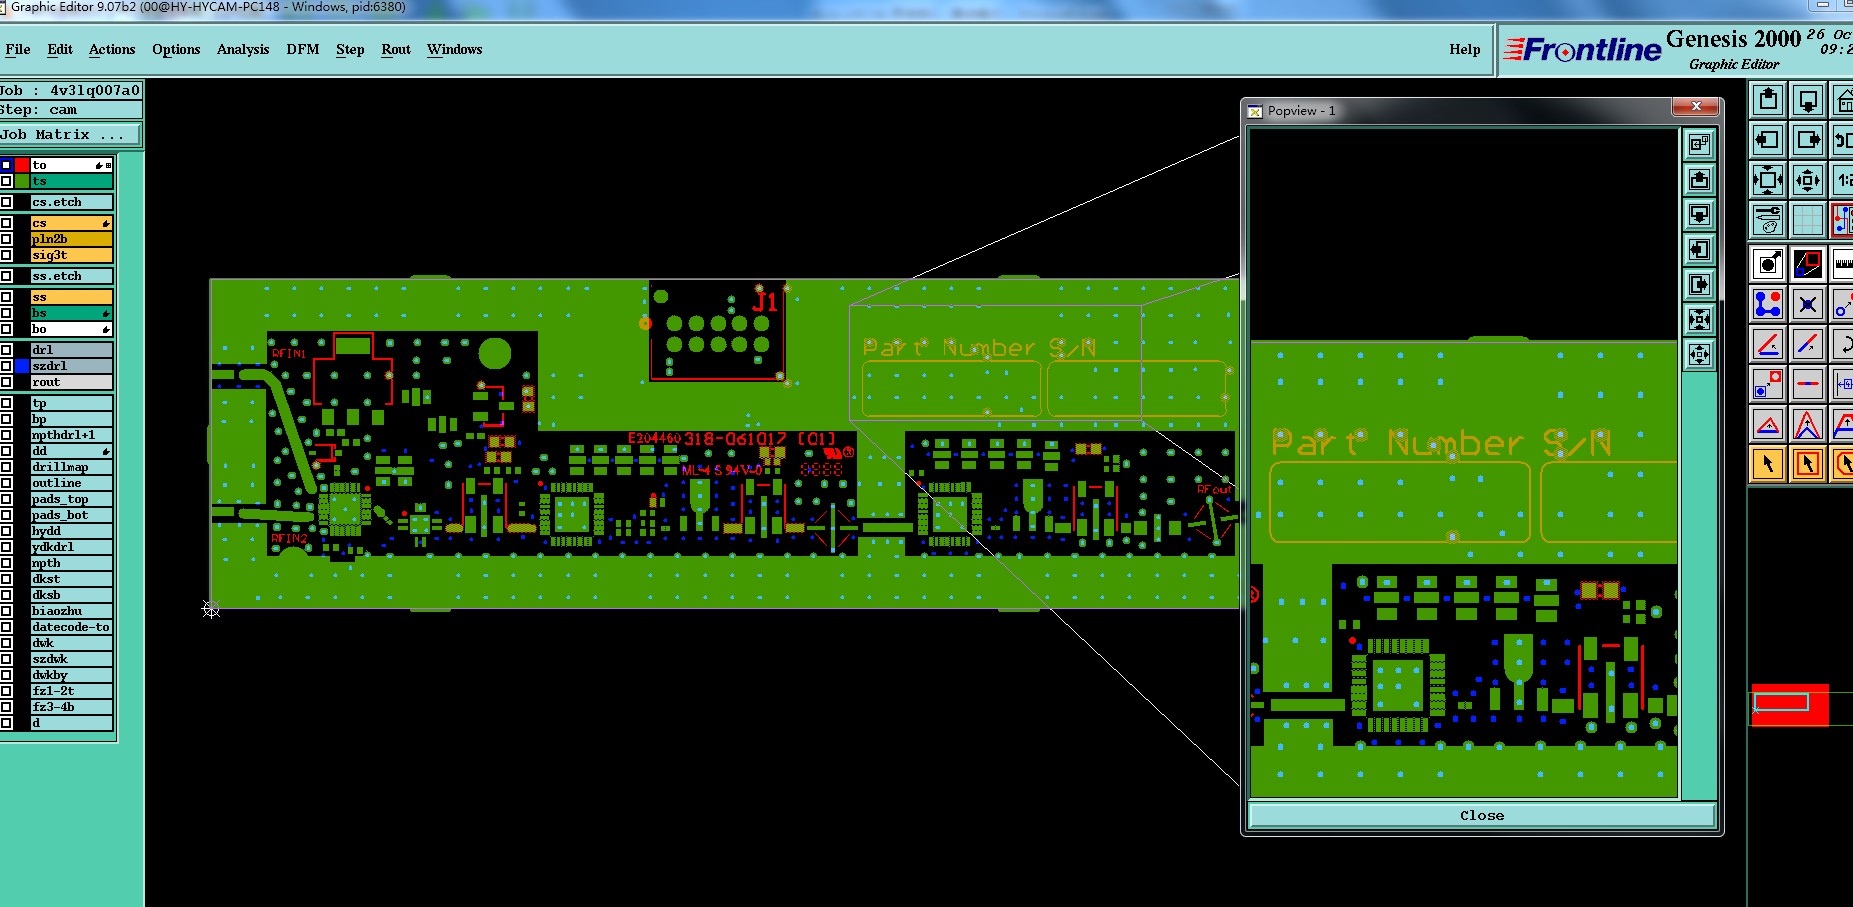Select the red-blue rectangle area tool
The image size is (1853, 907).
[x=1808, y=264]
